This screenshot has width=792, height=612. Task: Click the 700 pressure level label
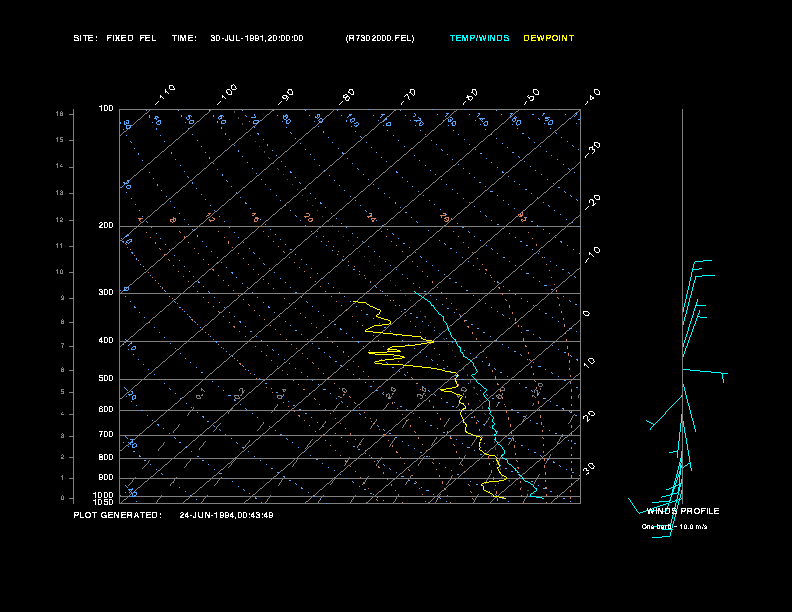coord(106,434)
